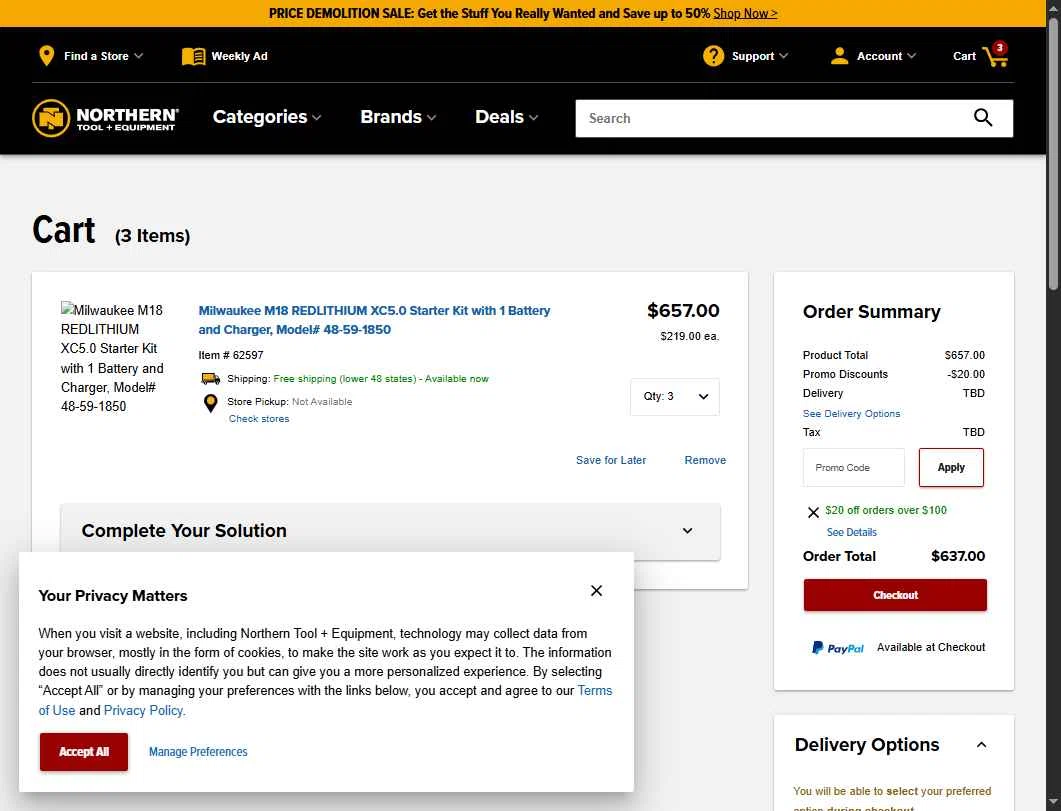Viewport: 1061px width, 811px height.
Task: Click the Cart text in header
Action: tap(964, 56)
